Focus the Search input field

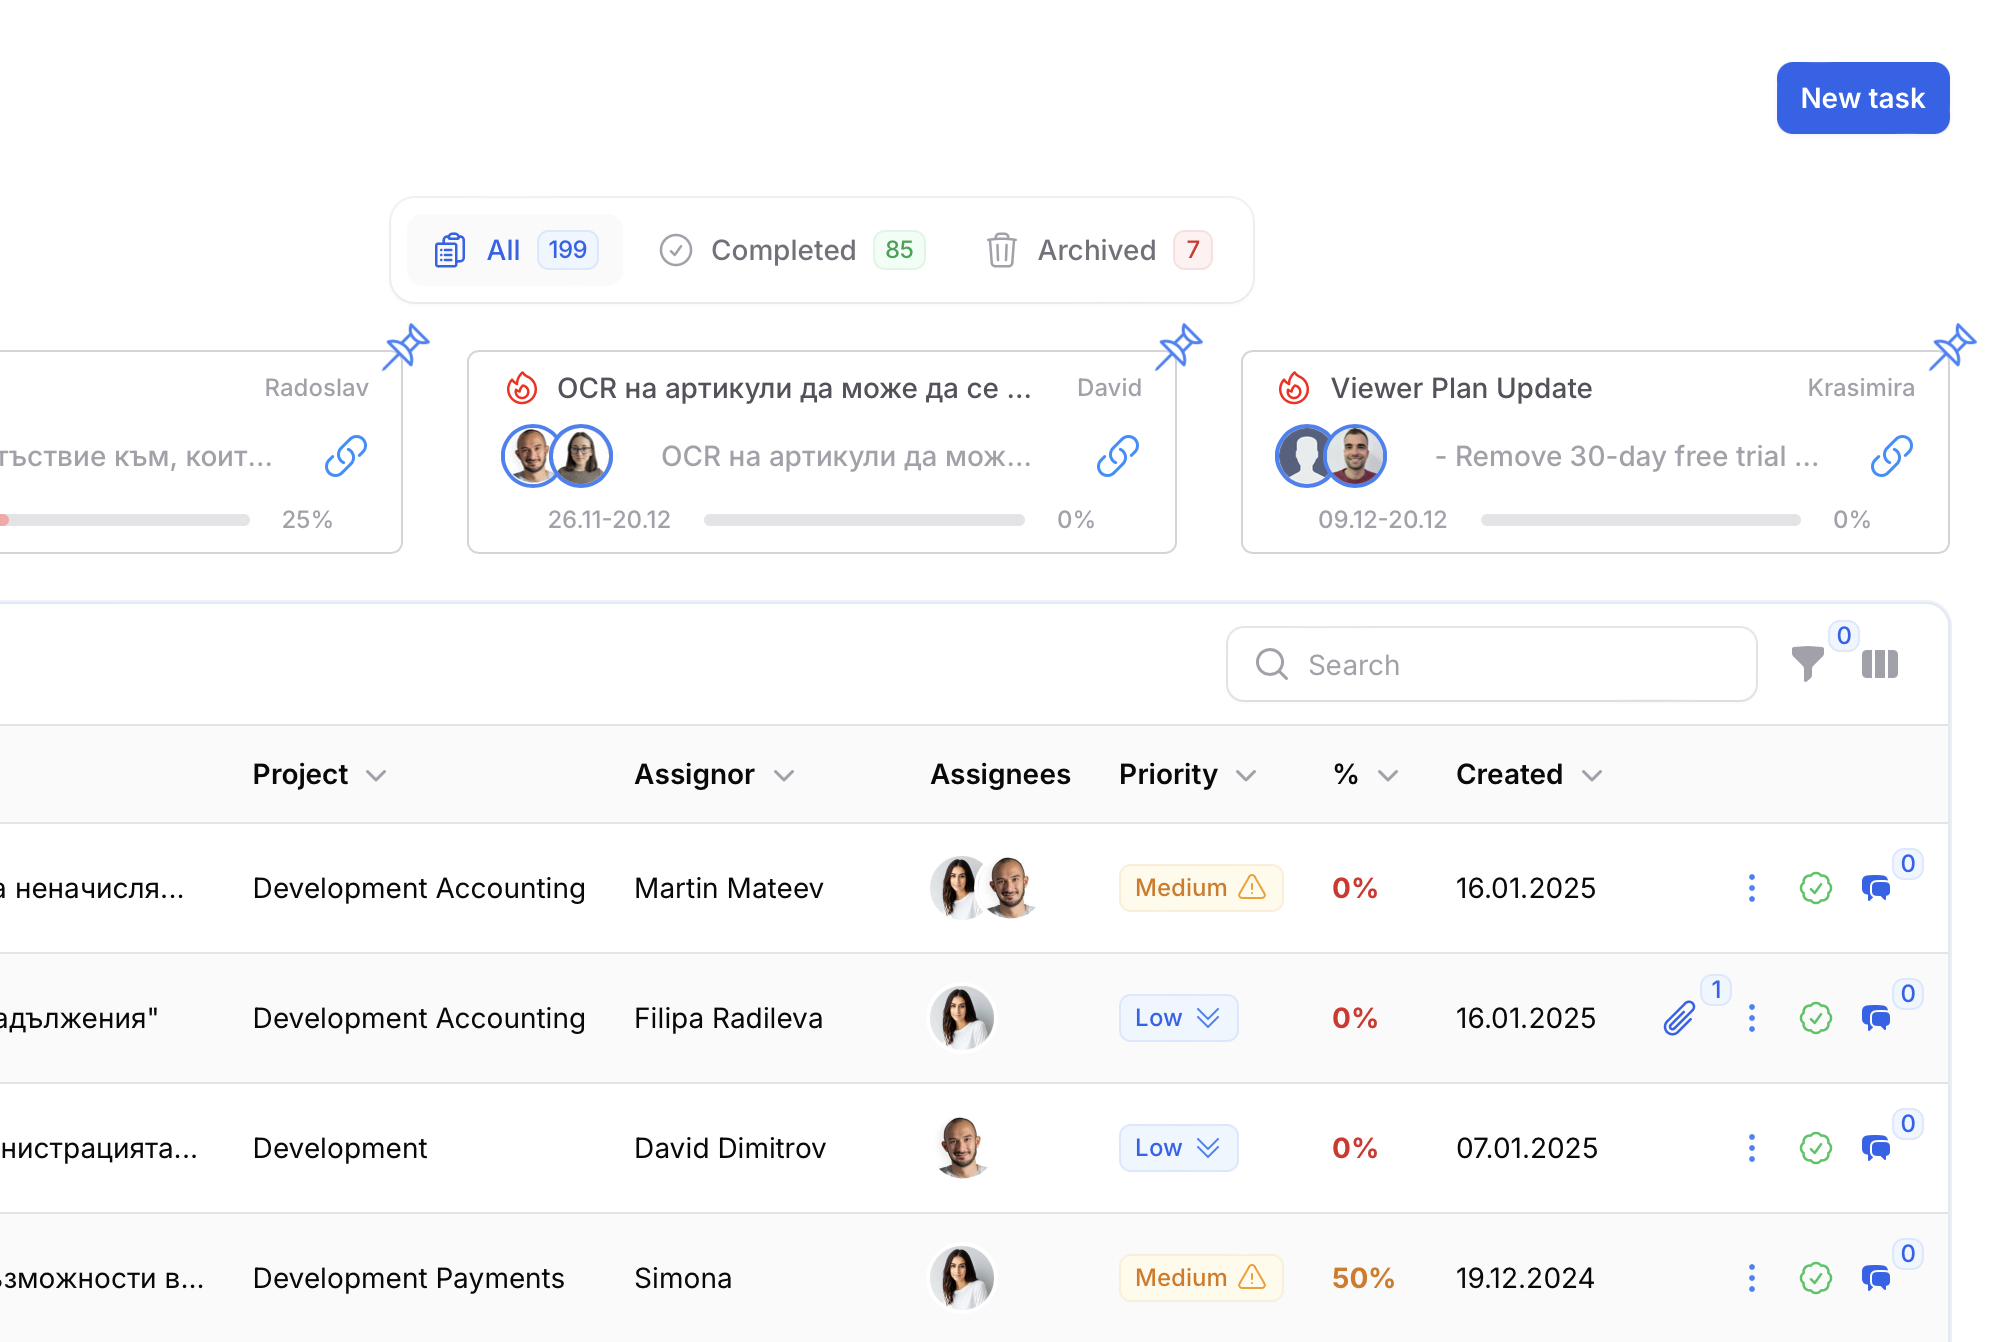(x=1491, y=664)
